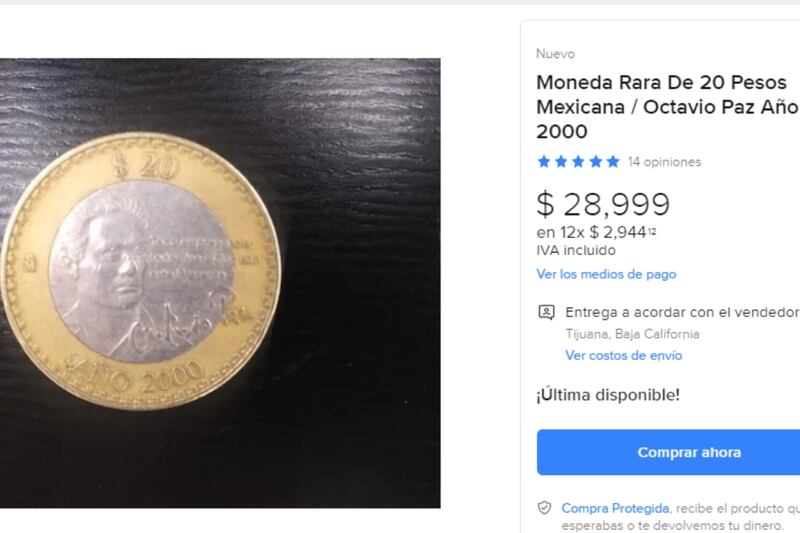This screenshot has height=533, width=800.
Task: Click the $ 28,999 price
Action: coord(603,204)
